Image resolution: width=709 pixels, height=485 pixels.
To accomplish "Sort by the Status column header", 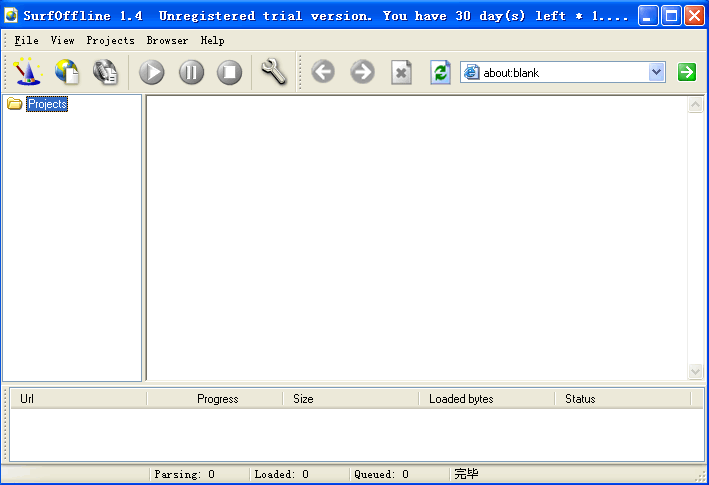I will point(624,399).
